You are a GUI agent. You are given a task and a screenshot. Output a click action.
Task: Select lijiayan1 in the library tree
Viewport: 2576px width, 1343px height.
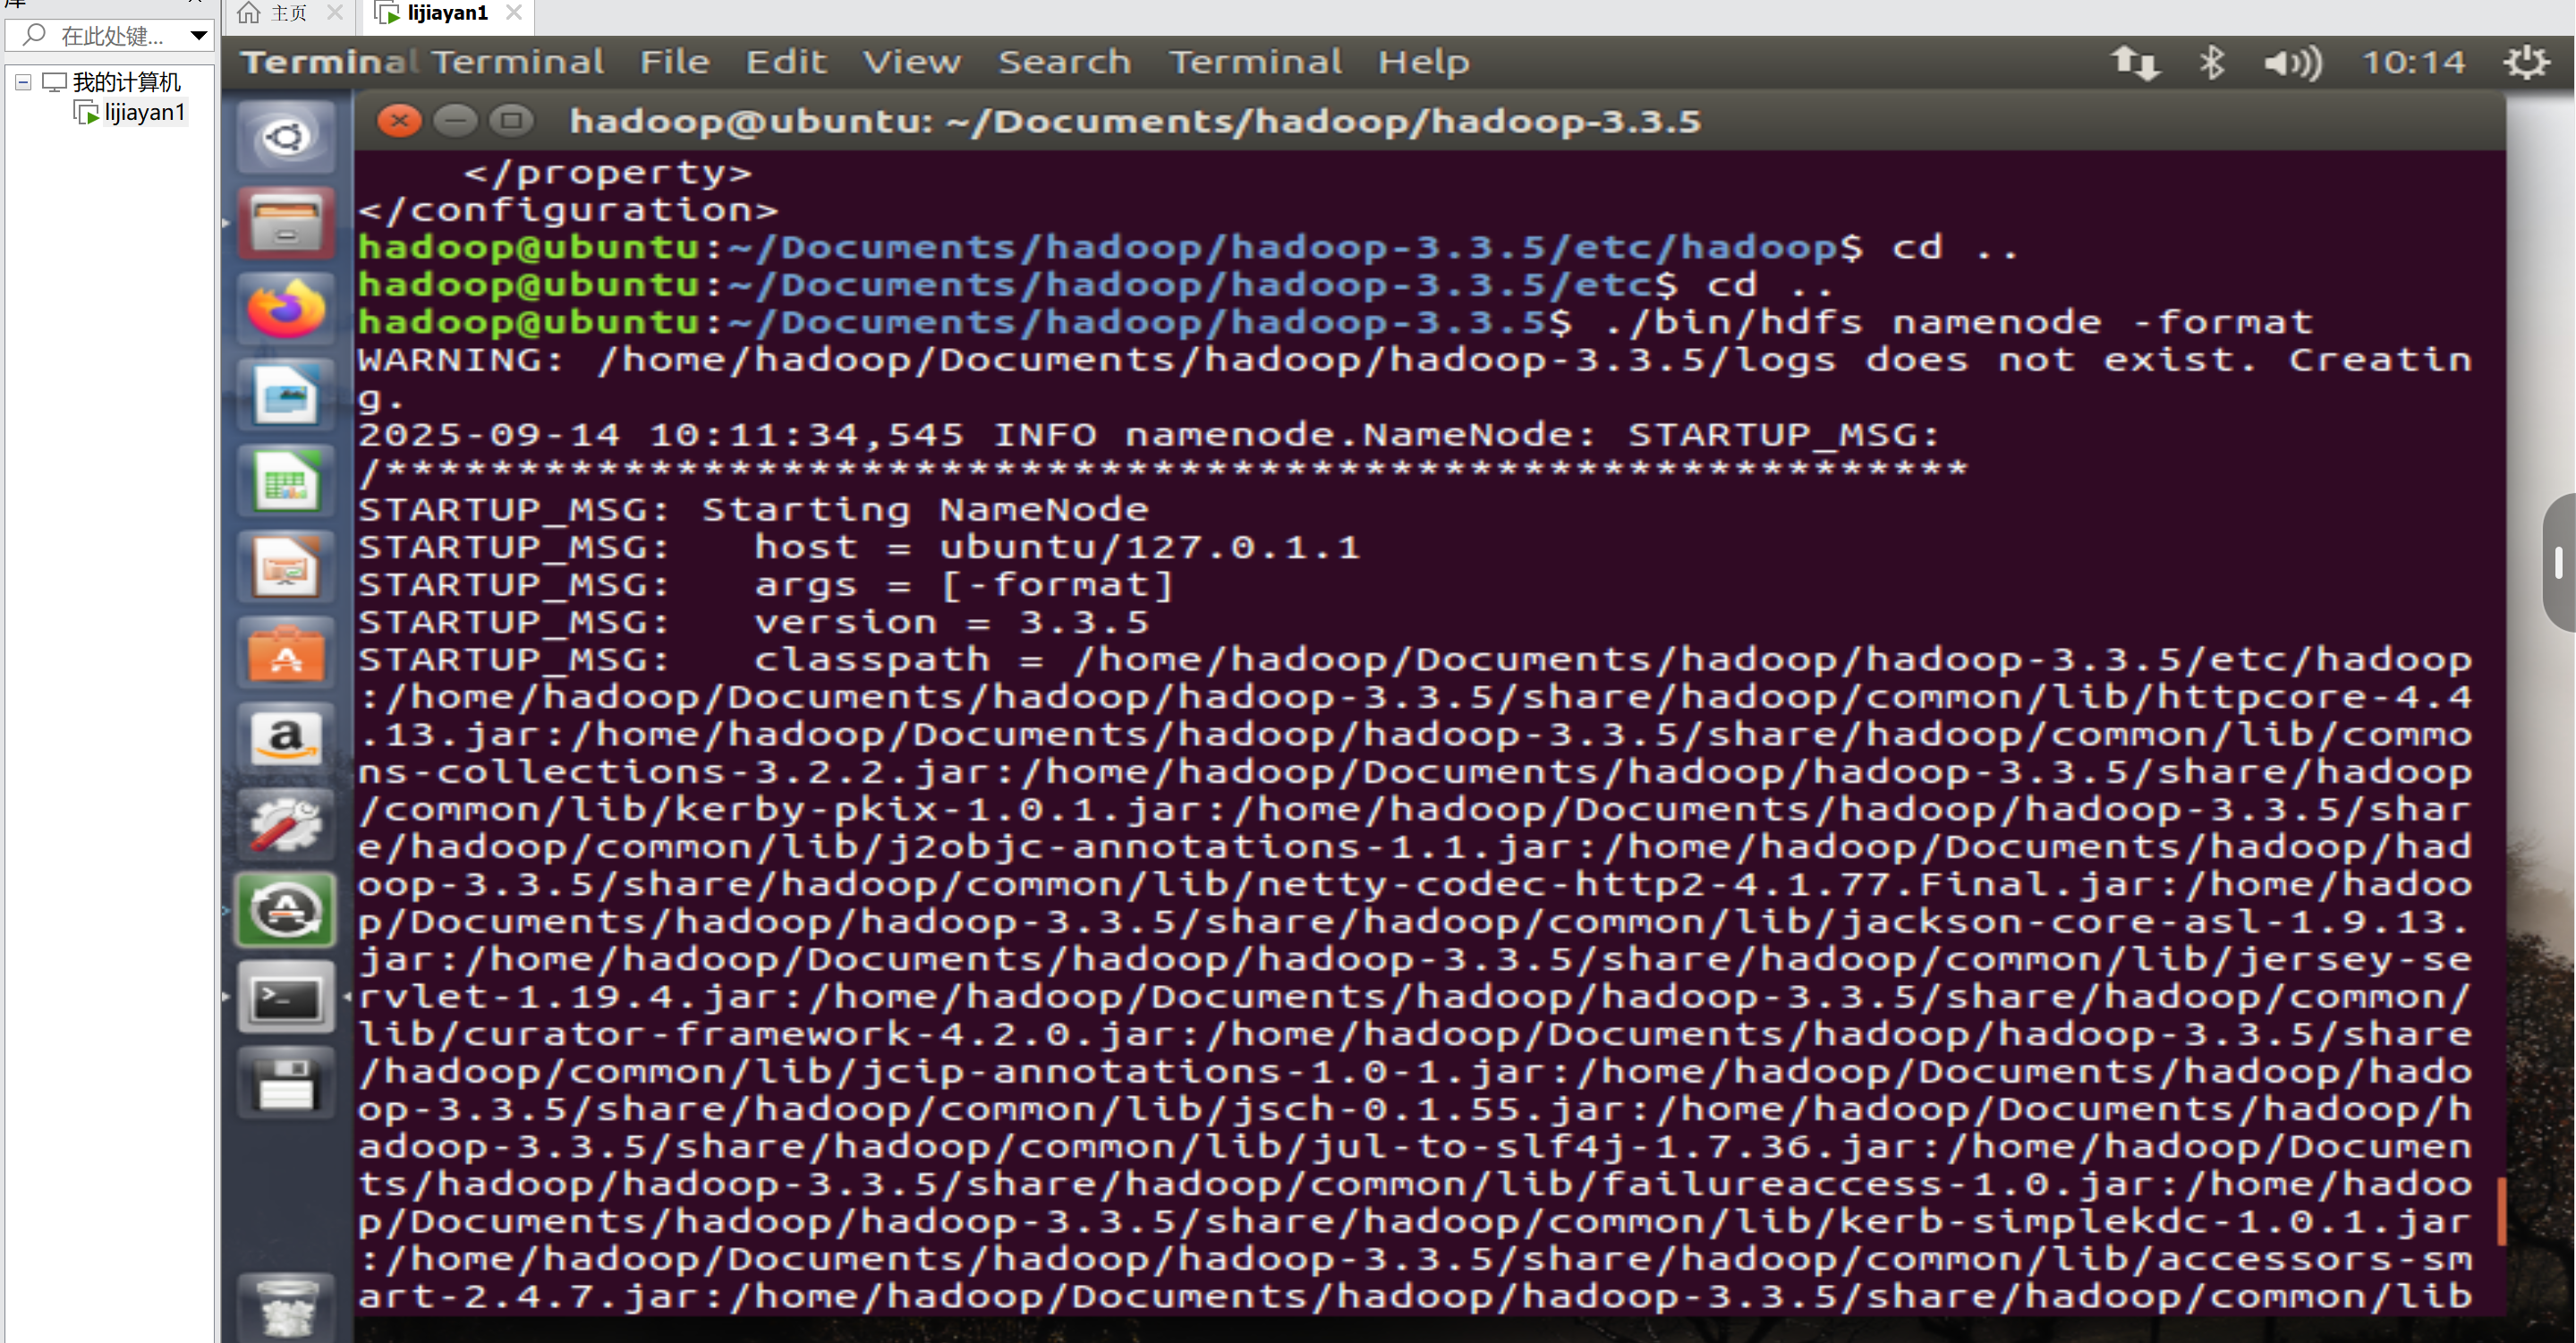[144, 112]
